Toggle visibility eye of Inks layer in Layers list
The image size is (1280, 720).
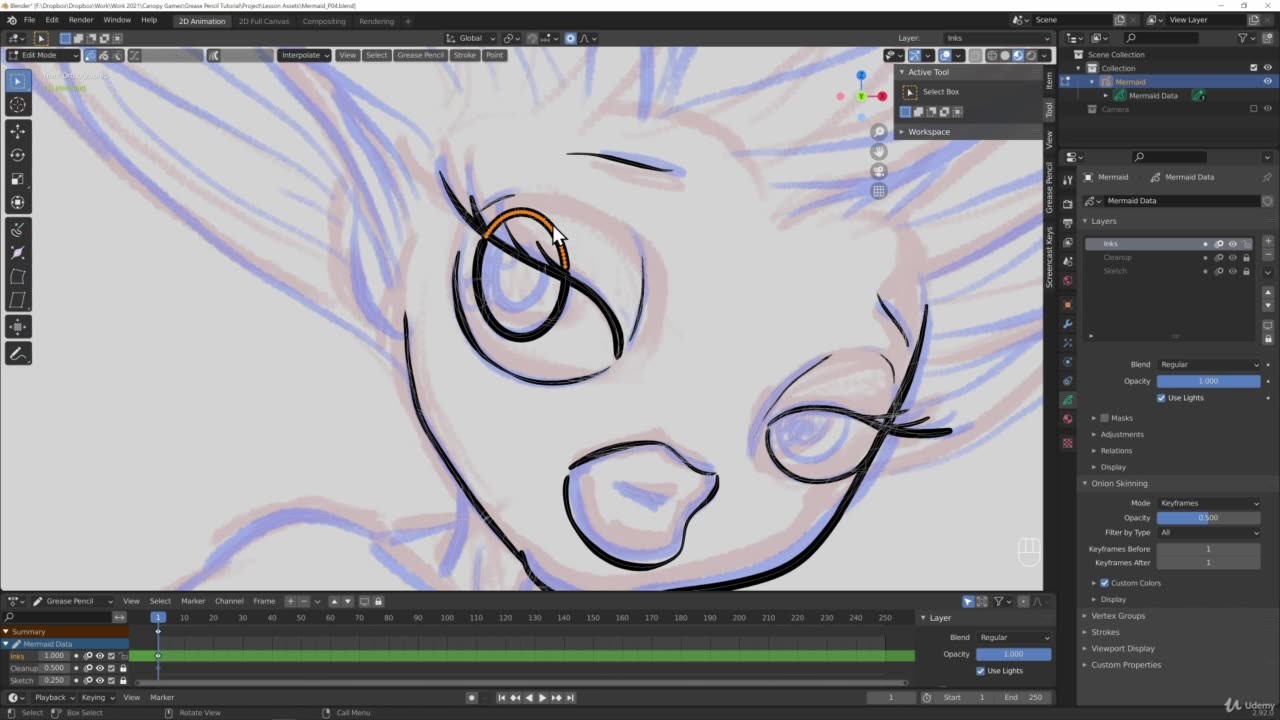point(1232,244)
